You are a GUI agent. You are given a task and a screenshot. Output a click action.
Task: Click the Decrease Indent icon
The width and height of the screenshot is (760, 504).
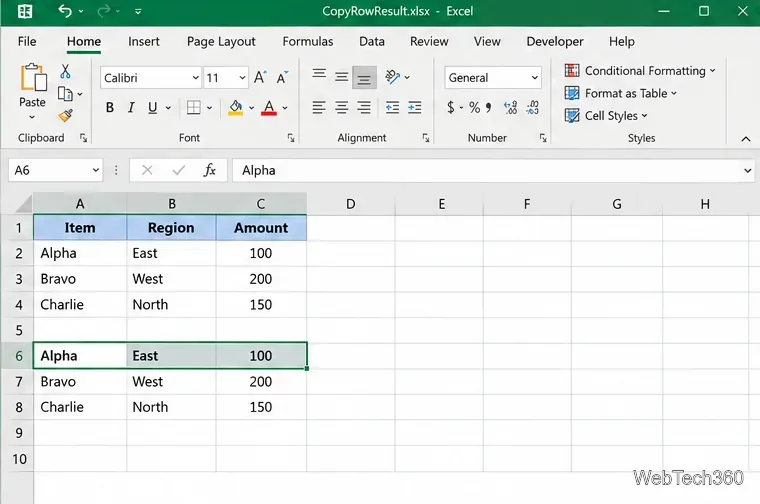coord(392,107)
